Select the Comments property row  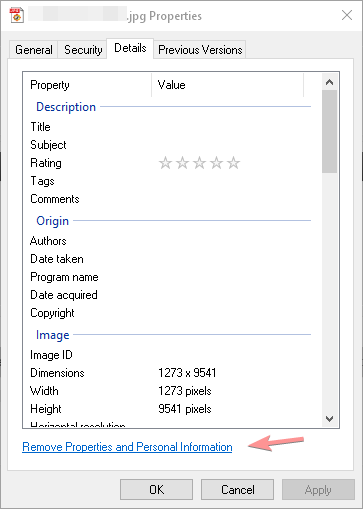click(x=170, y=199)
